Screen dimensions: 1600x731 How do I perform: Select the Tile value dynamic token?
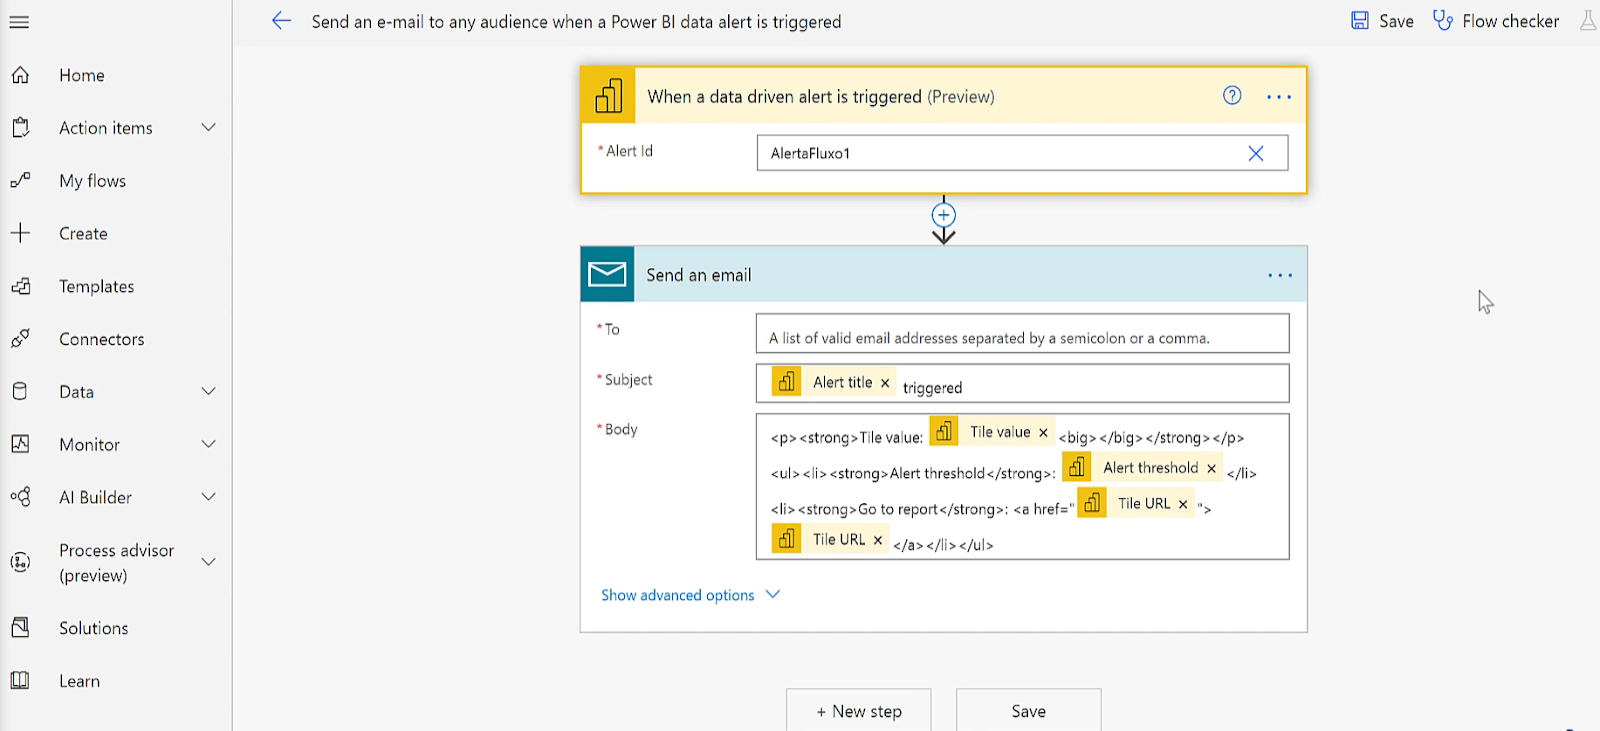992,432
